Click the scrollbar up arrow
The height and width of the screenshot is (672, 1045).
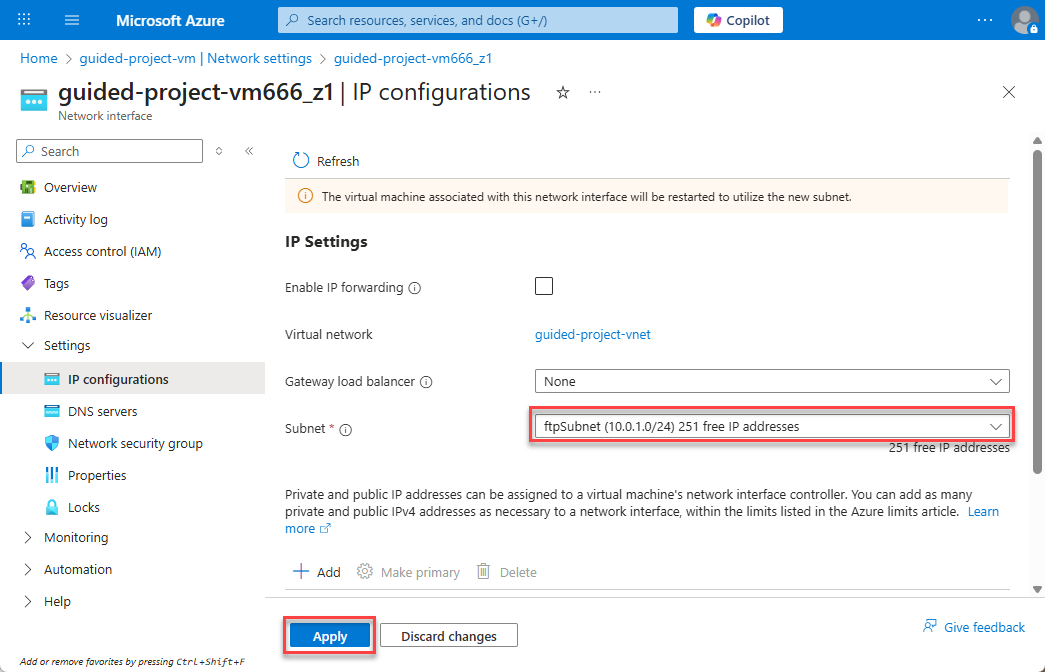click(1037, 141)
